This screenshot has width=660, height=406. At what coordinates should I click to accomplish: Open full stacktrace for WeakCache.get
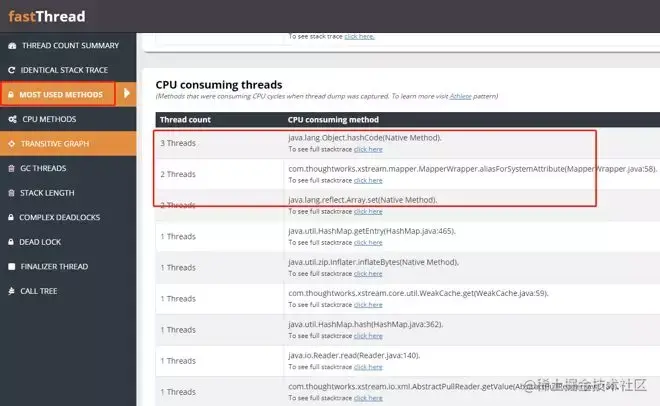click(368, 305)
